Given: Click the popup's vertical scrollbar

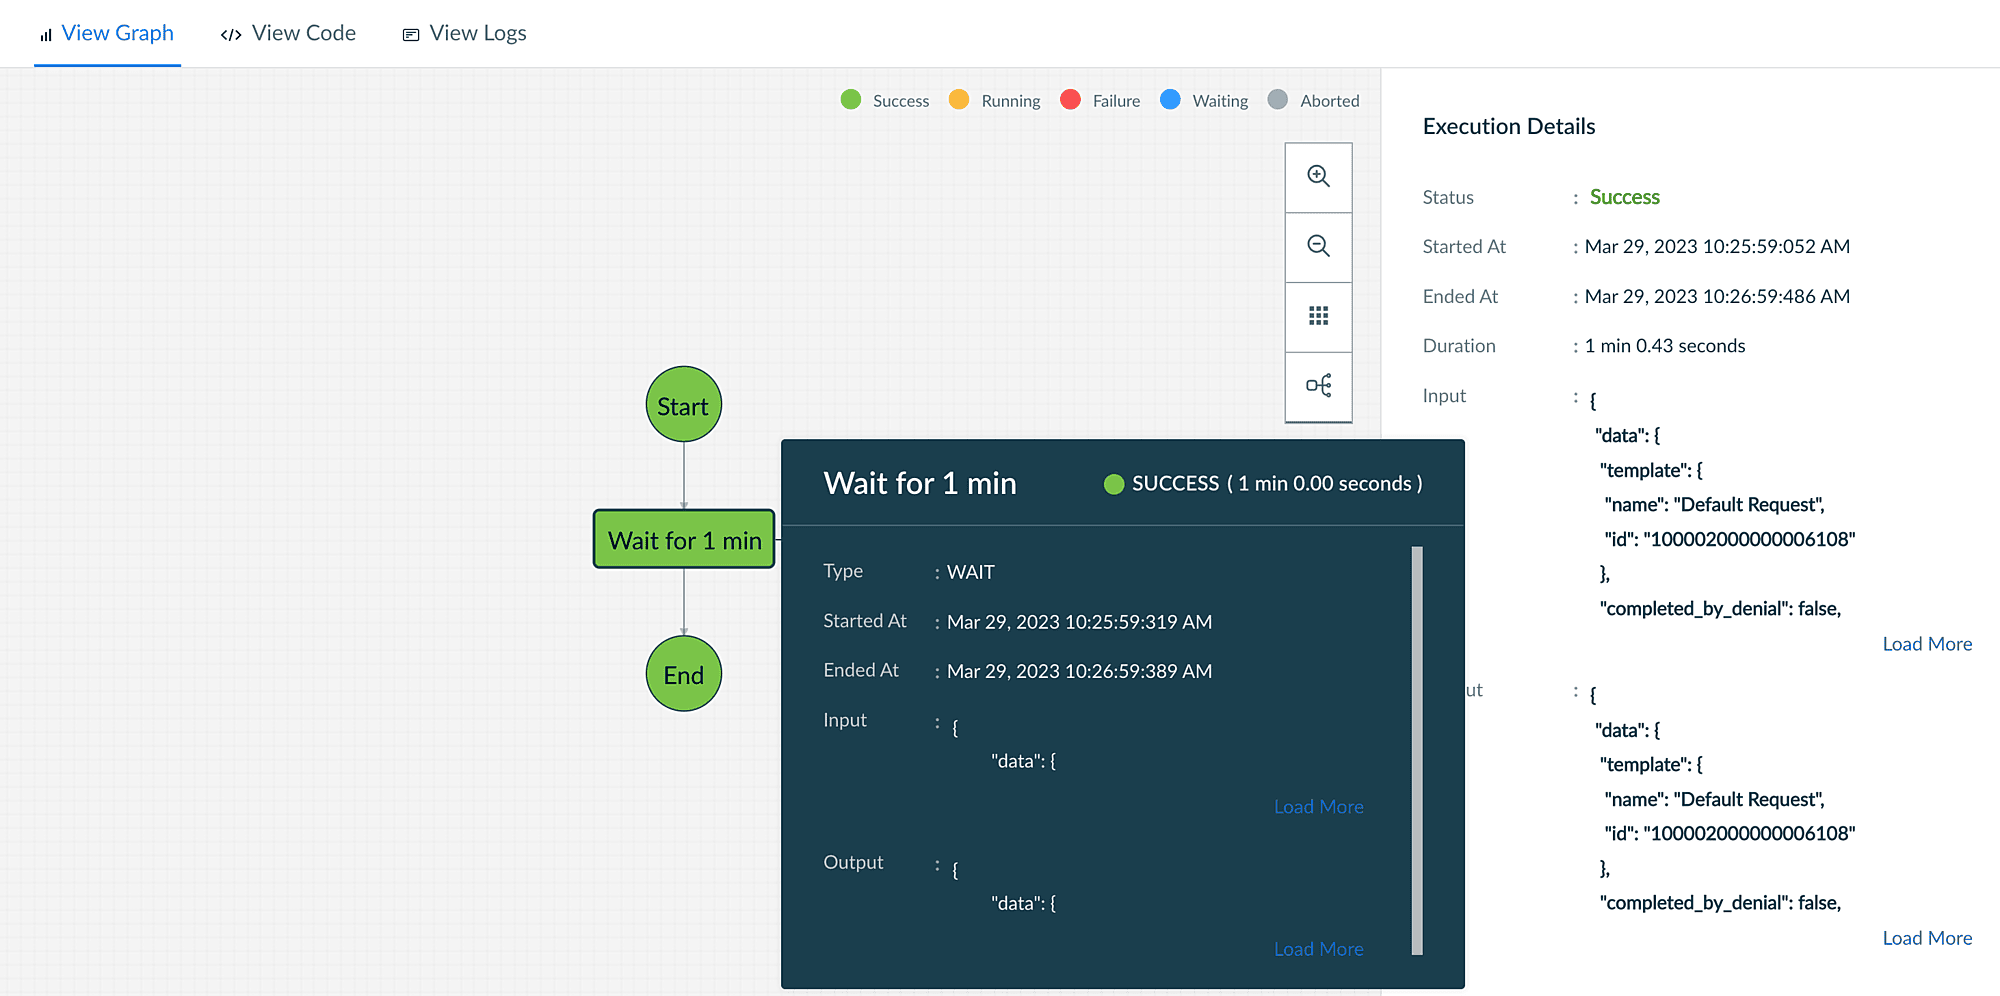Looking at the screenshot, I should pos(1416,750).
